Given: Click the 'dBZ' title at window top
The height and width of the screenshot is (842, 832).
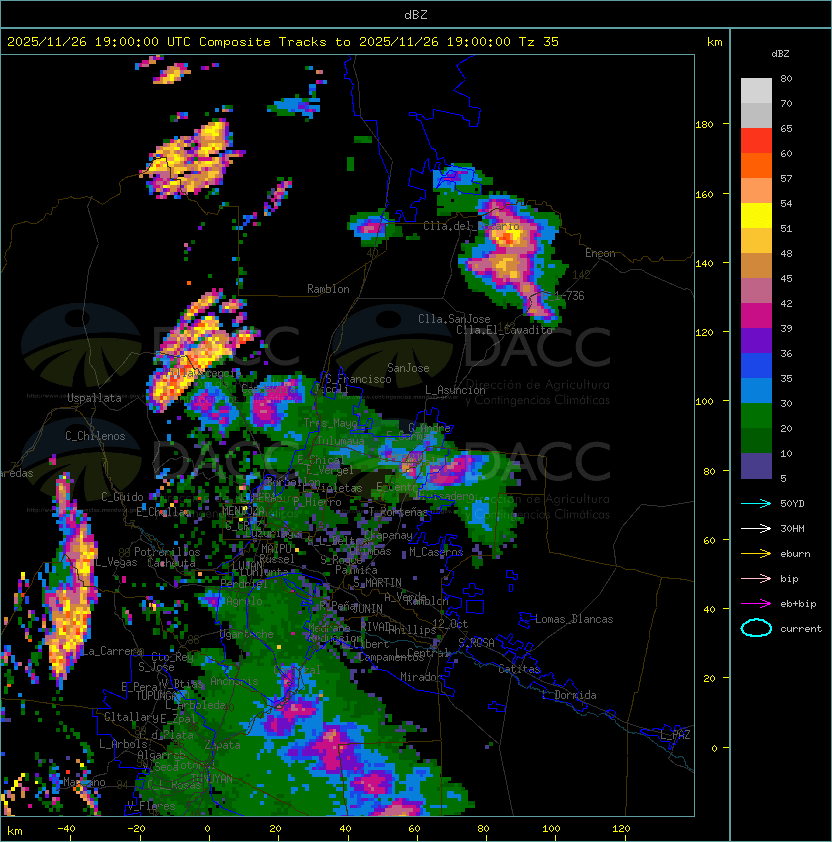Looking at the screenshot, I should point(416,15).
